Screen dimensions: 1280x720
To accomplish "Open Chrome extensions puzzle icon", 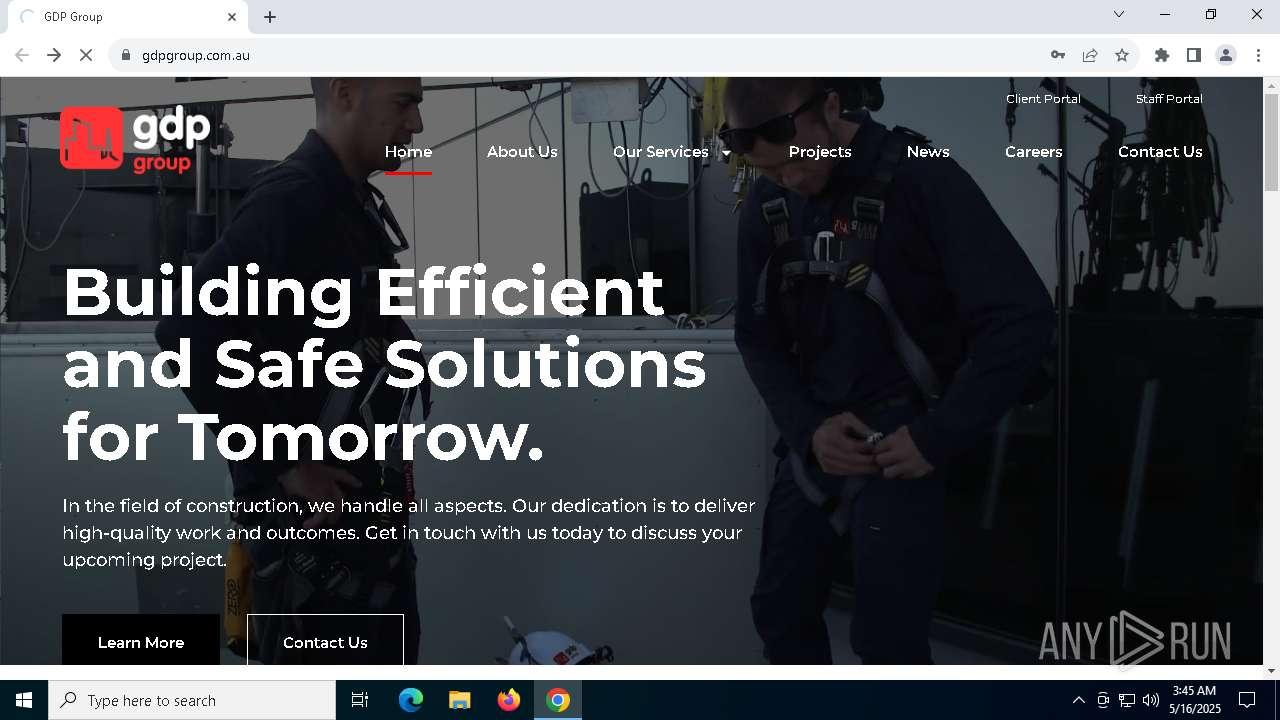I will pos(1162,55).
